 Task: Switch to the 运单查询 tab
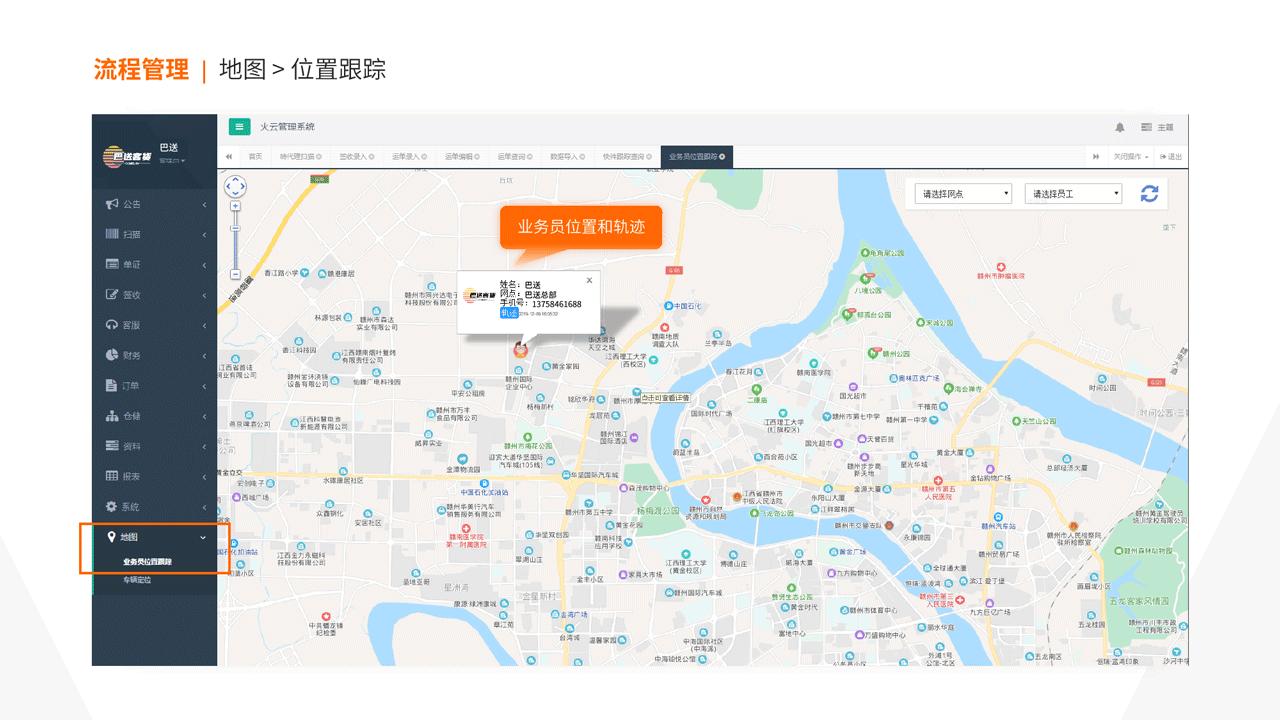(515, 157)
